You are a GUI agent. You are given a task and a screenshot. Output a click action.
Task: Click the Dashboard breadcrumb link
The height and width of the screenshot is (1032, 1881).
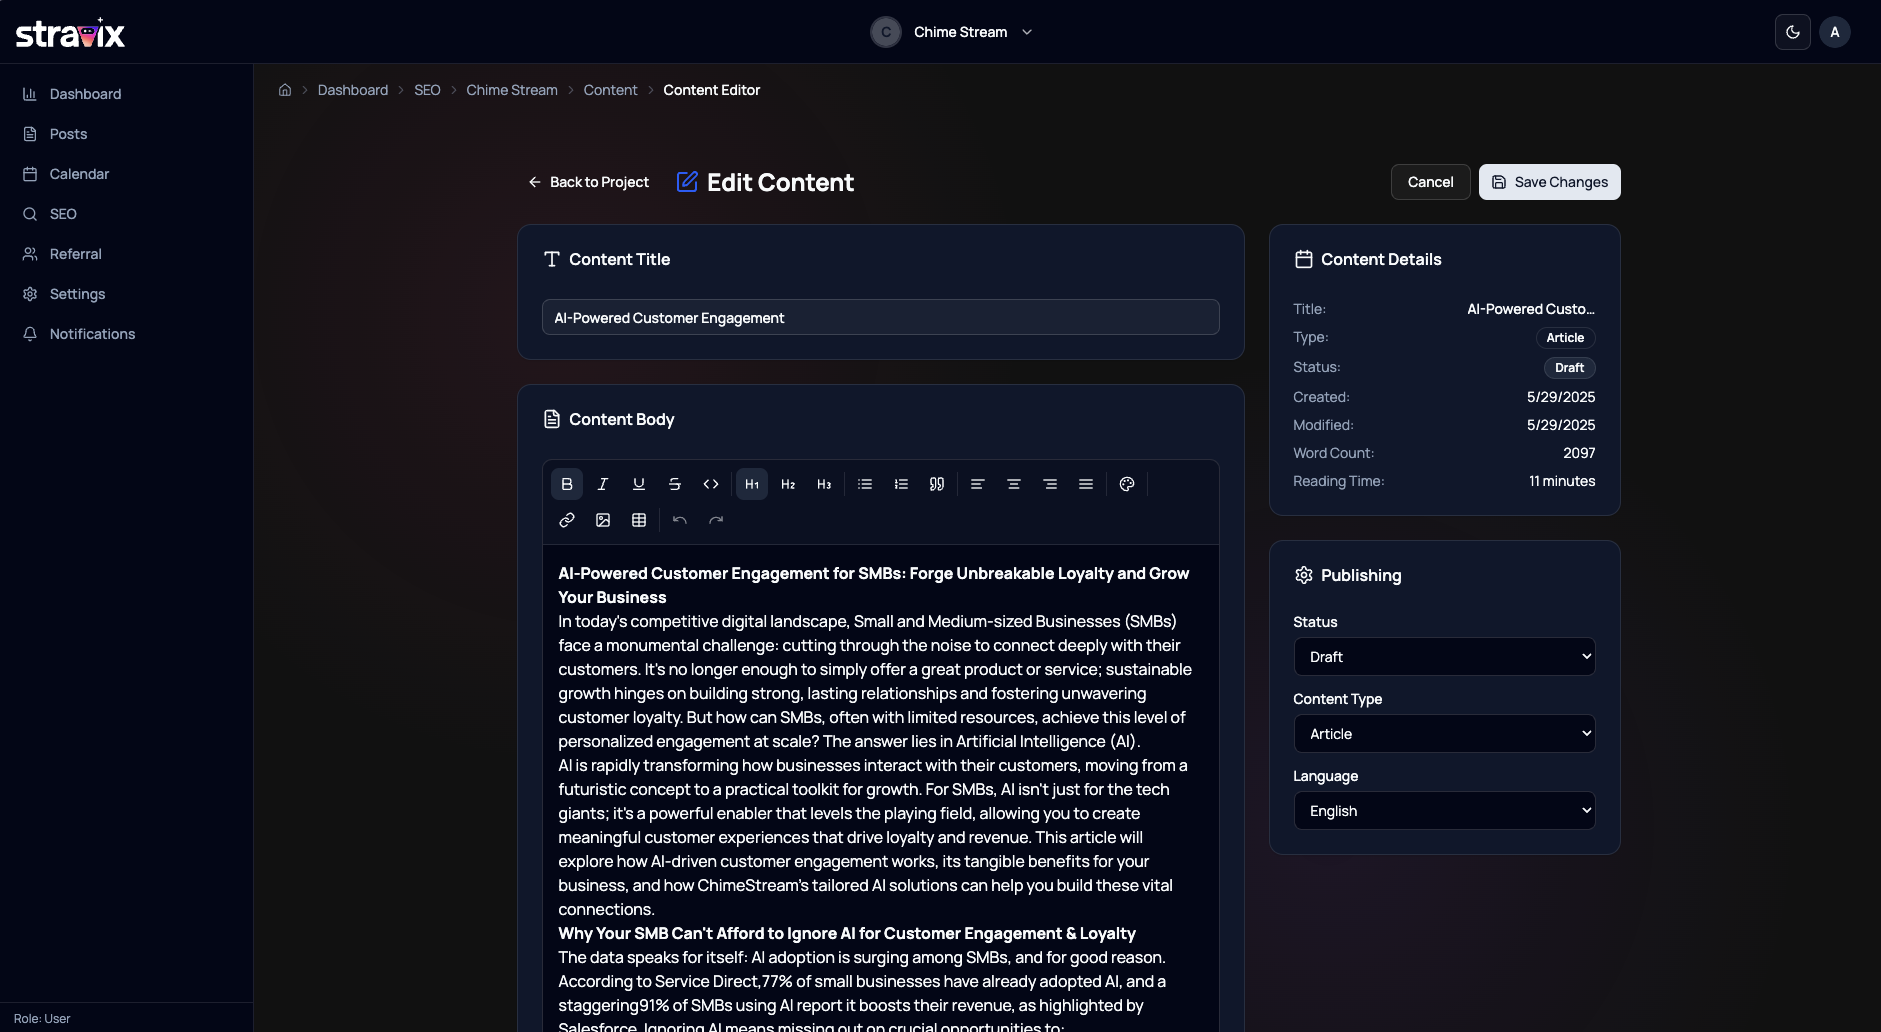point(353,90)
